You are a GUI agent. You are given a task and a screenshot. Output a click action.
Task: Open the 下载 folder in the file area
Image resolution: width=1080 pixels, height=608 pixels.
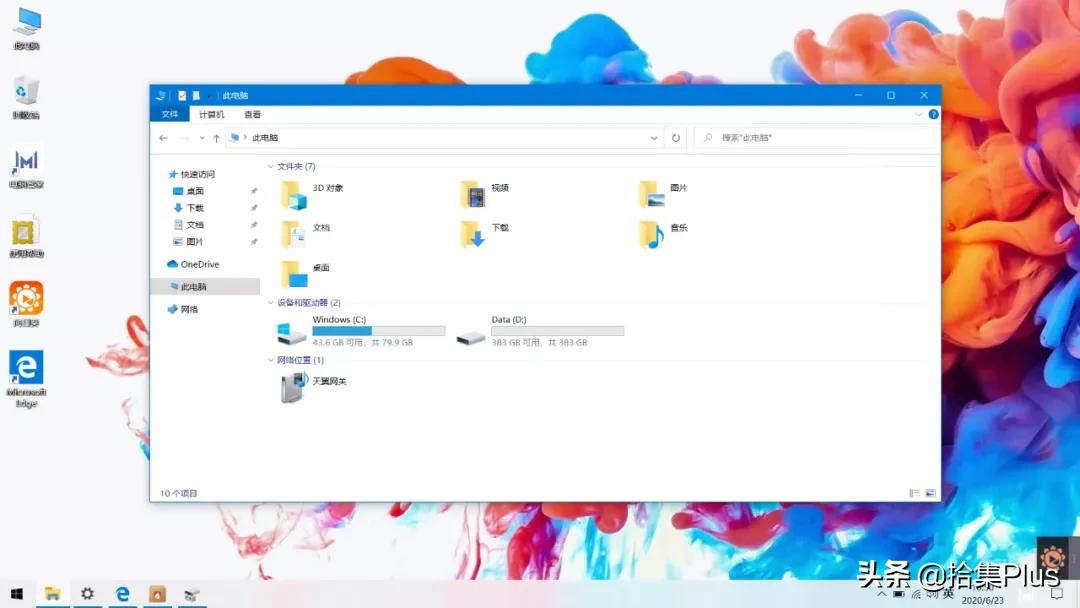(500, 228)
